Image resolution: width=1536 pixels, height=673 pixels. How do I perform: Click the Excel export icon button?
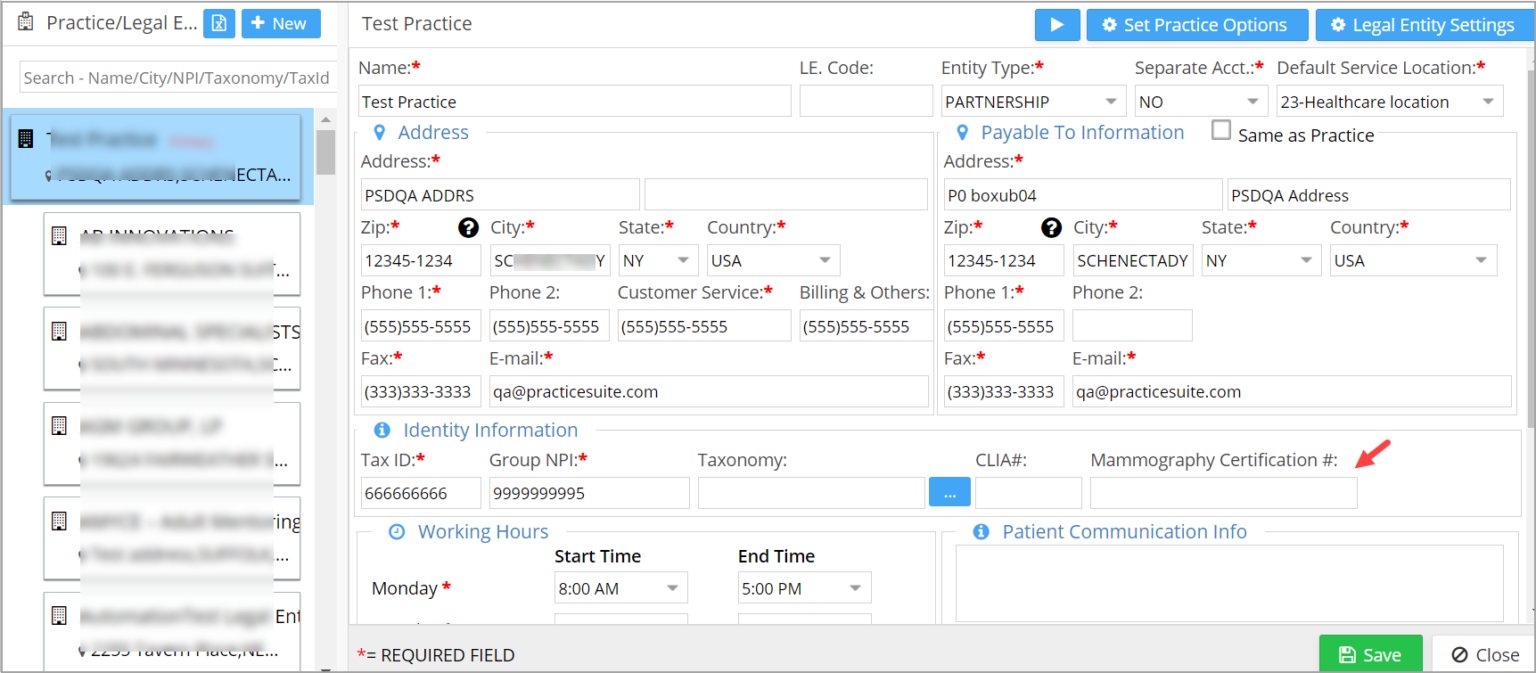(x=219, y=24)
